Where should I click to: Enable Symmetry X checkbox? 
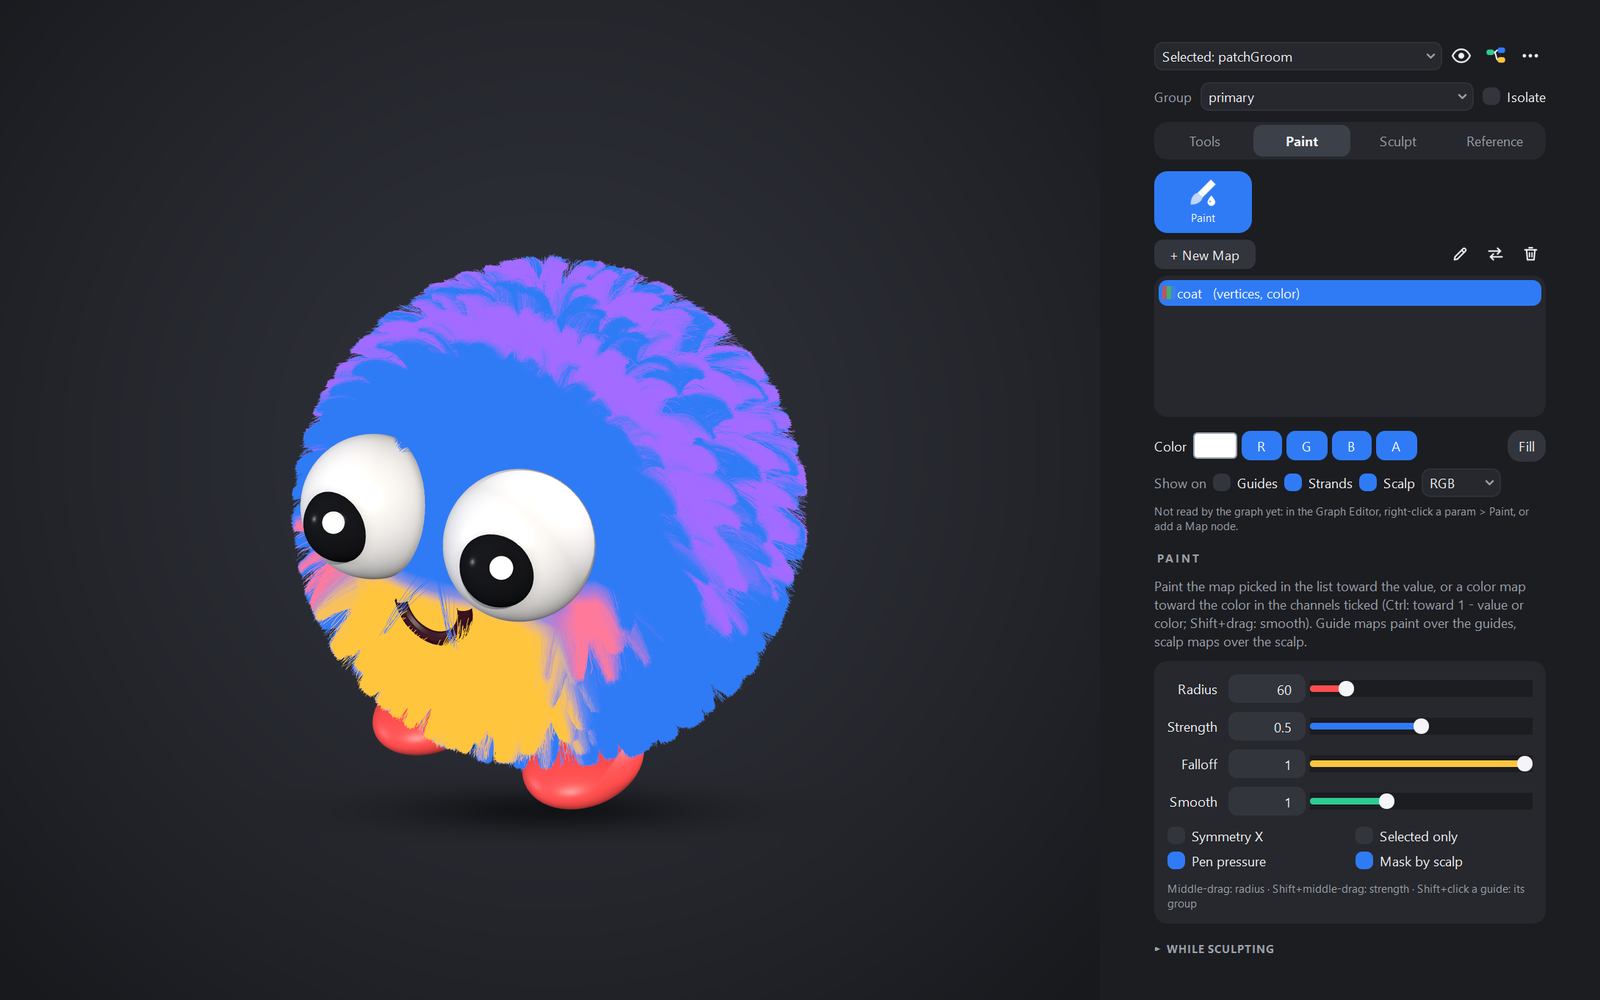[x=1176, y=836]
